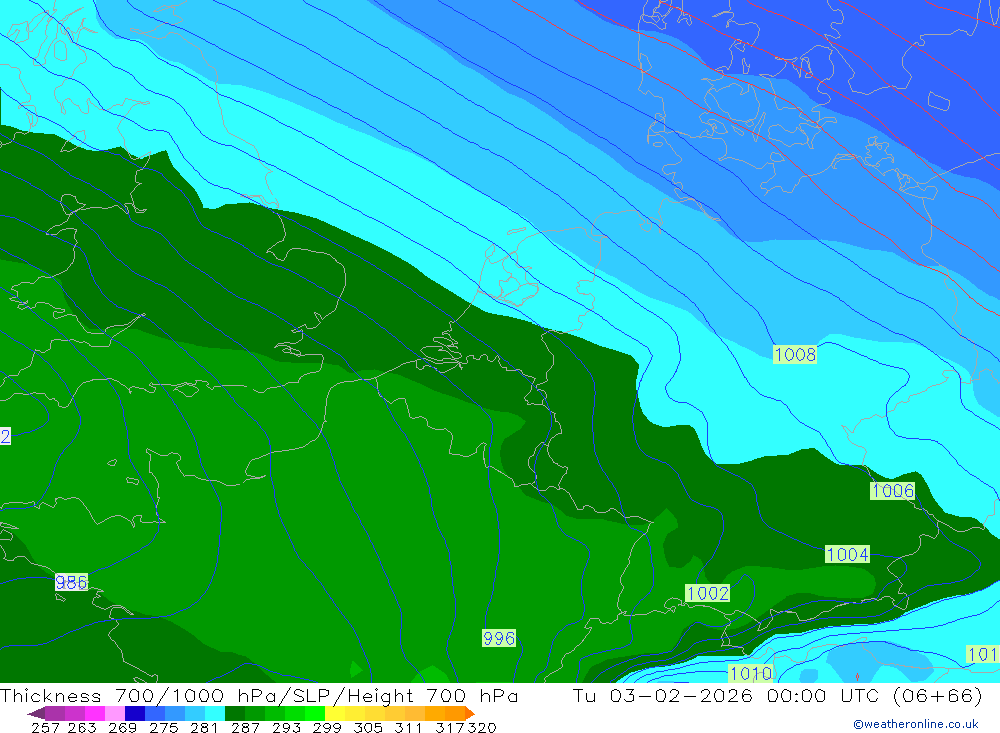Click the 1008 isobar label
This screenshot has width=1000, height=733.
795,354
